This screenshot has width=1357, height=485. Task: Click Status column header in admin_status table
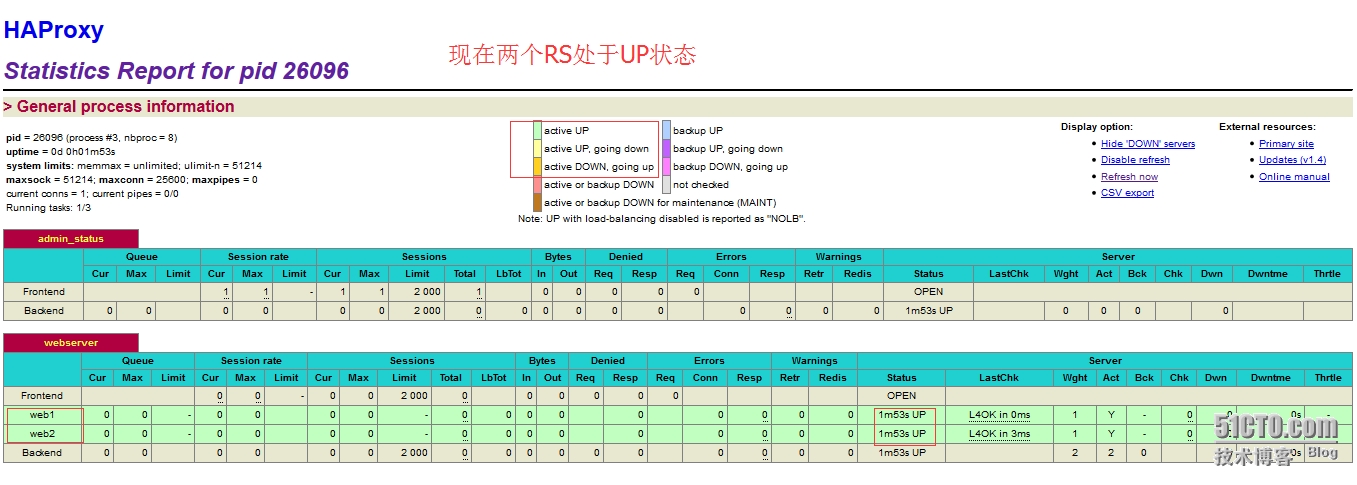928,274
